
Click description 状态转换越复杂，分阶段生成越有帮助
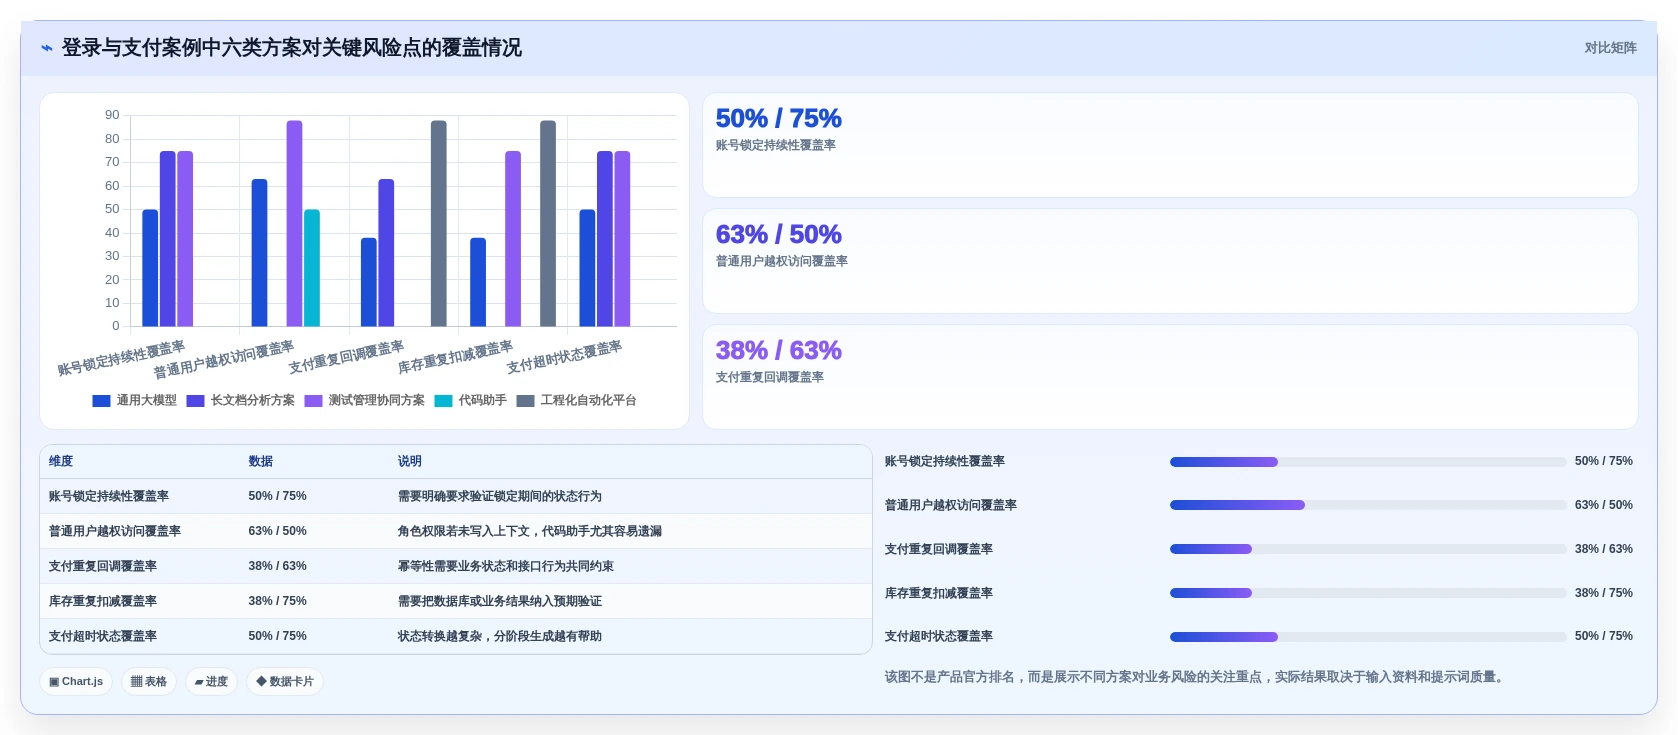coord(499,636)
